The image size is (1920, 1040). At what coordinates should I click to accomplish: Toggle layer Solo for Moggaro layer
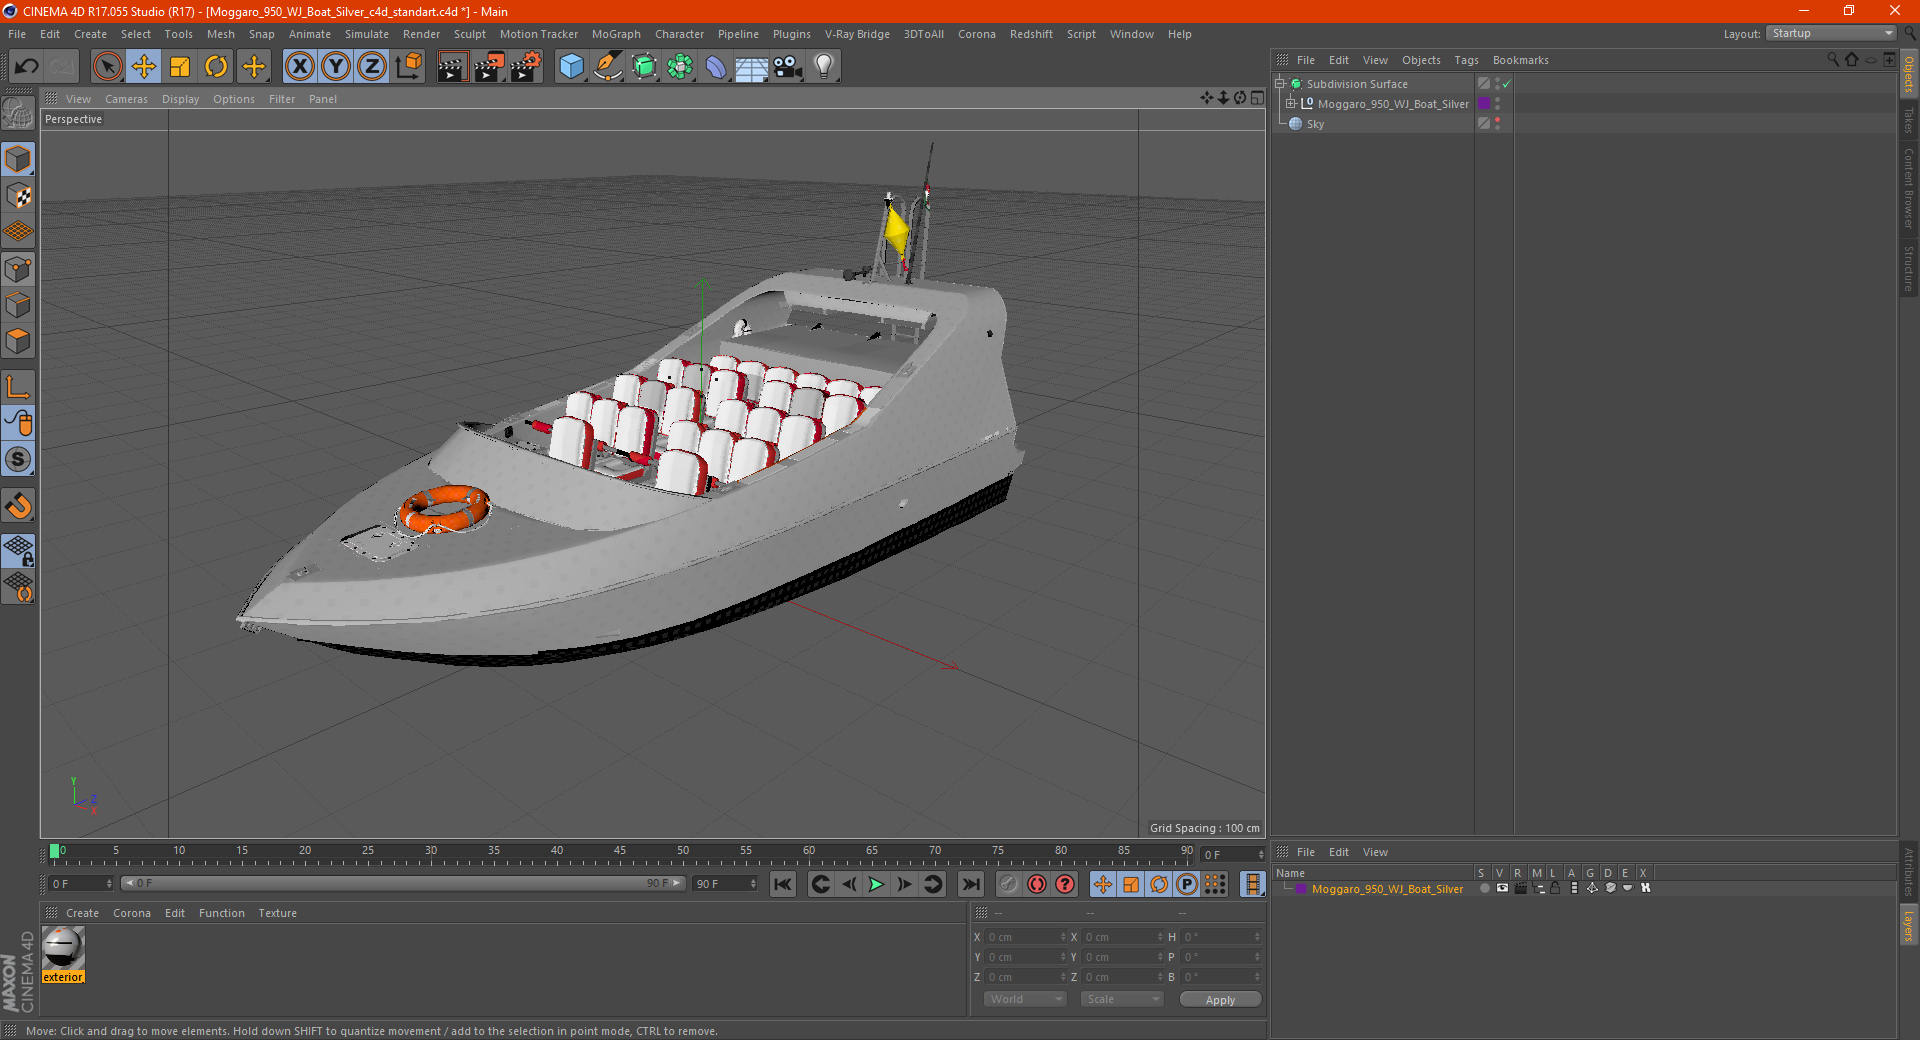1484,889
